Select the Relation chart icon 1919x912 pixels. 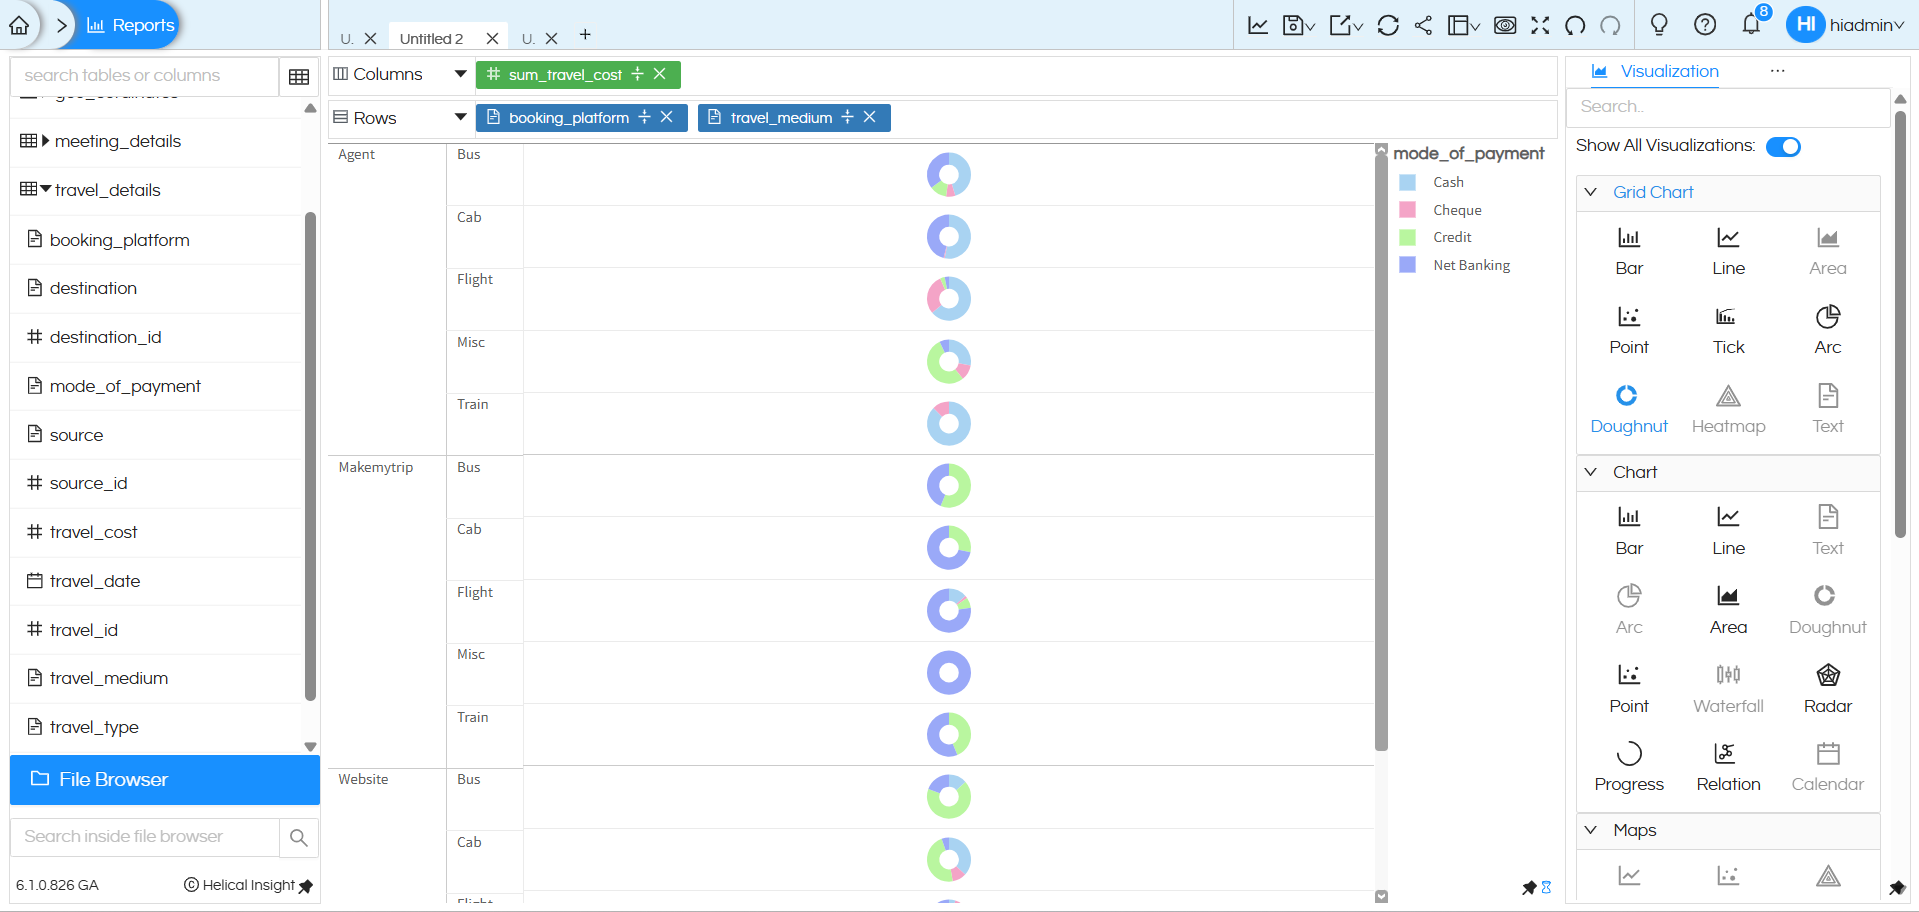click(1727, 766)
